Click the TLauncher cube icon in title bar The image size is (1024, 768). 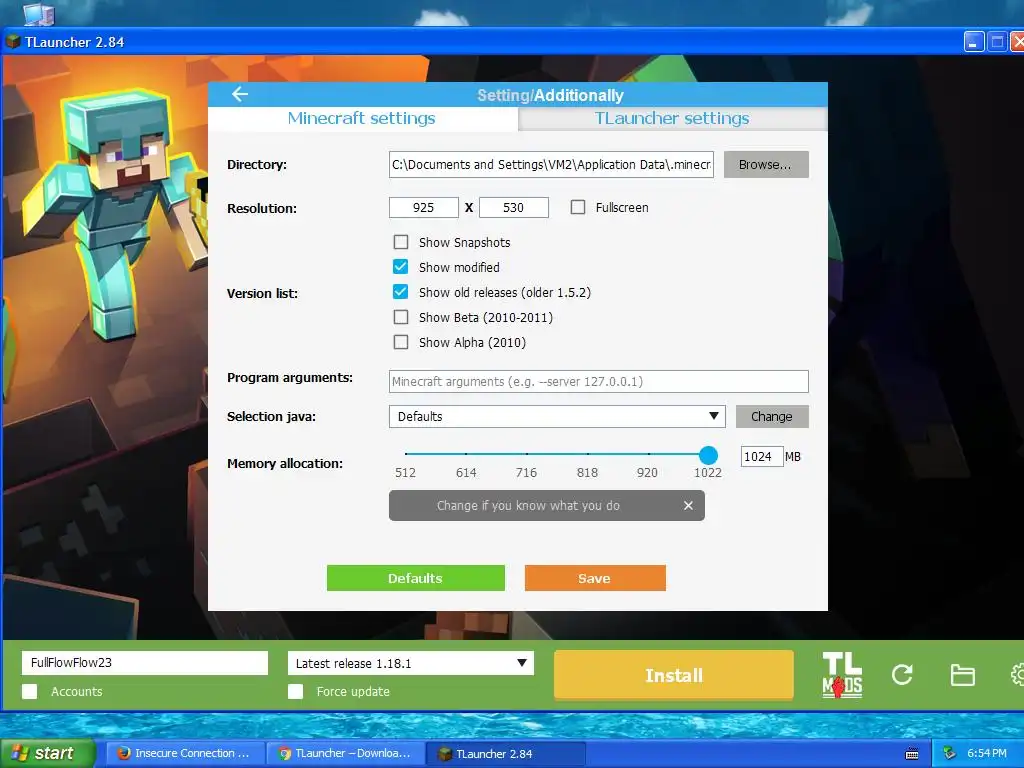coord(13,42)
